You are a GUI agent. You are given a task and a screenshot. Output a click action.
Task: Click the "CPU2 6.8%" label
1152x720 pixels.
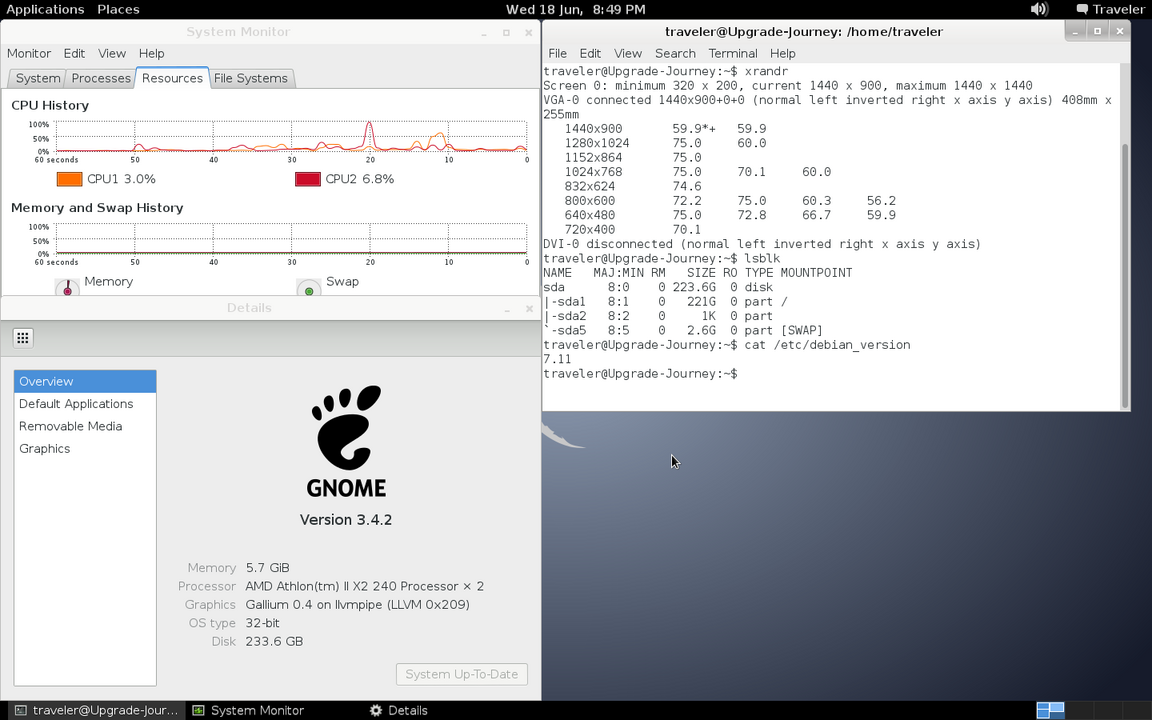coord(360,179)
